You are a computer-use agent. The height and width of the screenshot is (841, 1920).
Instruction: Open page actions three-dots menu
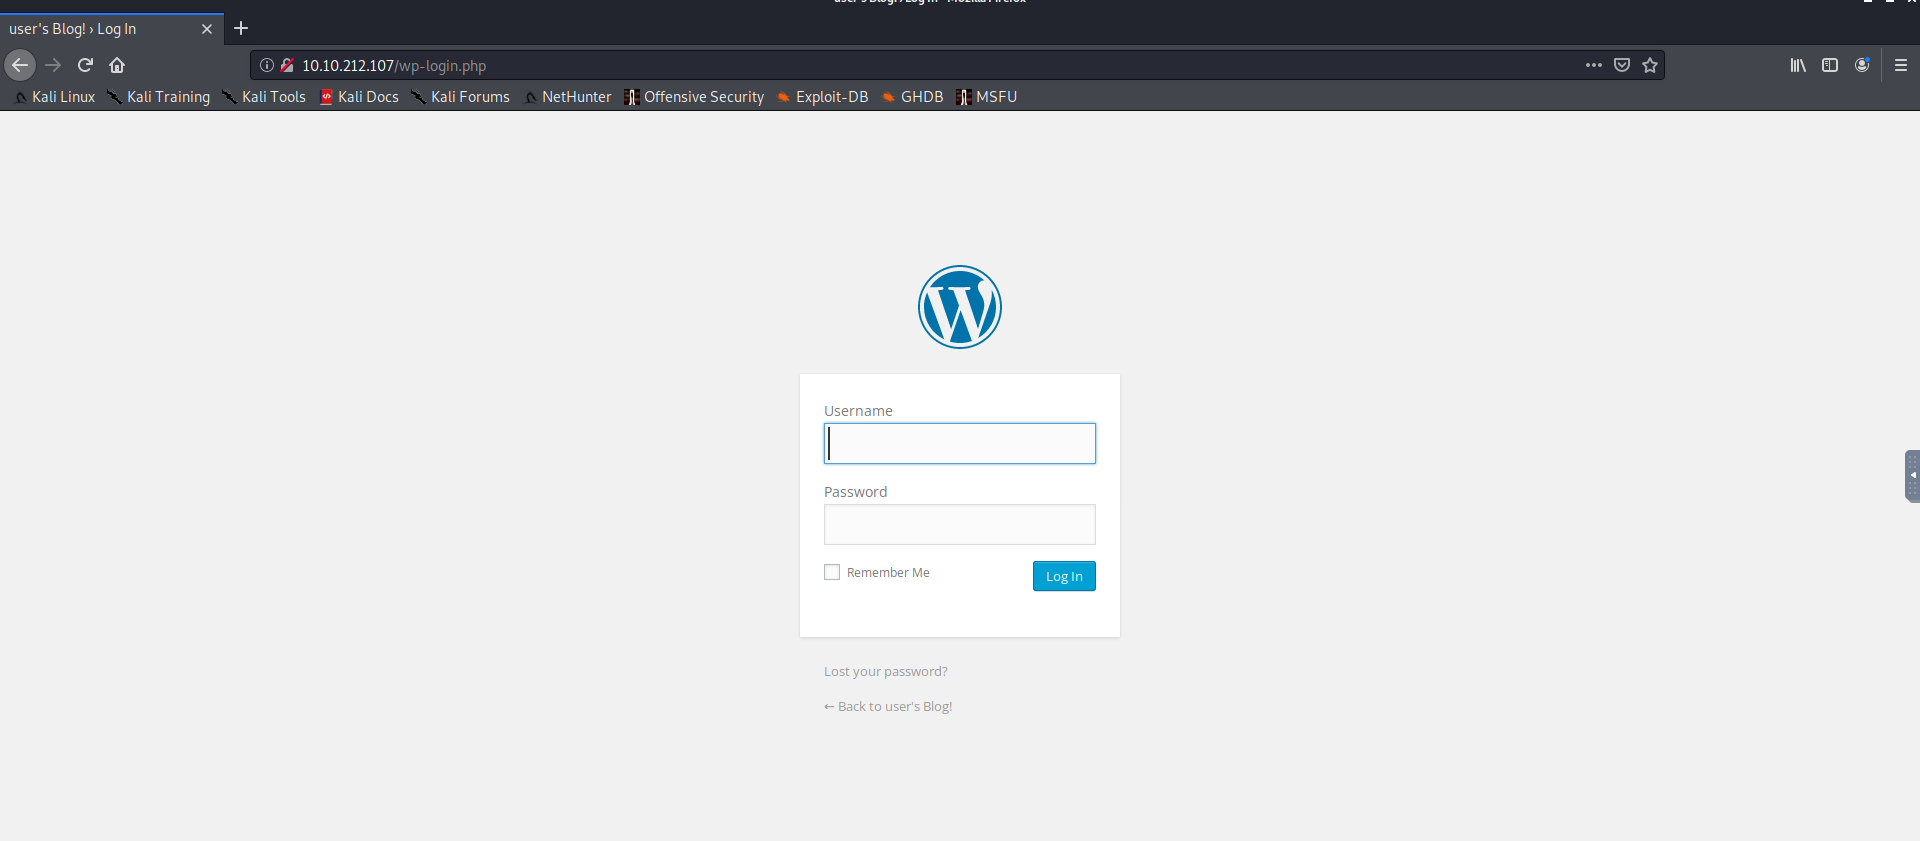tap(1594, 65)
